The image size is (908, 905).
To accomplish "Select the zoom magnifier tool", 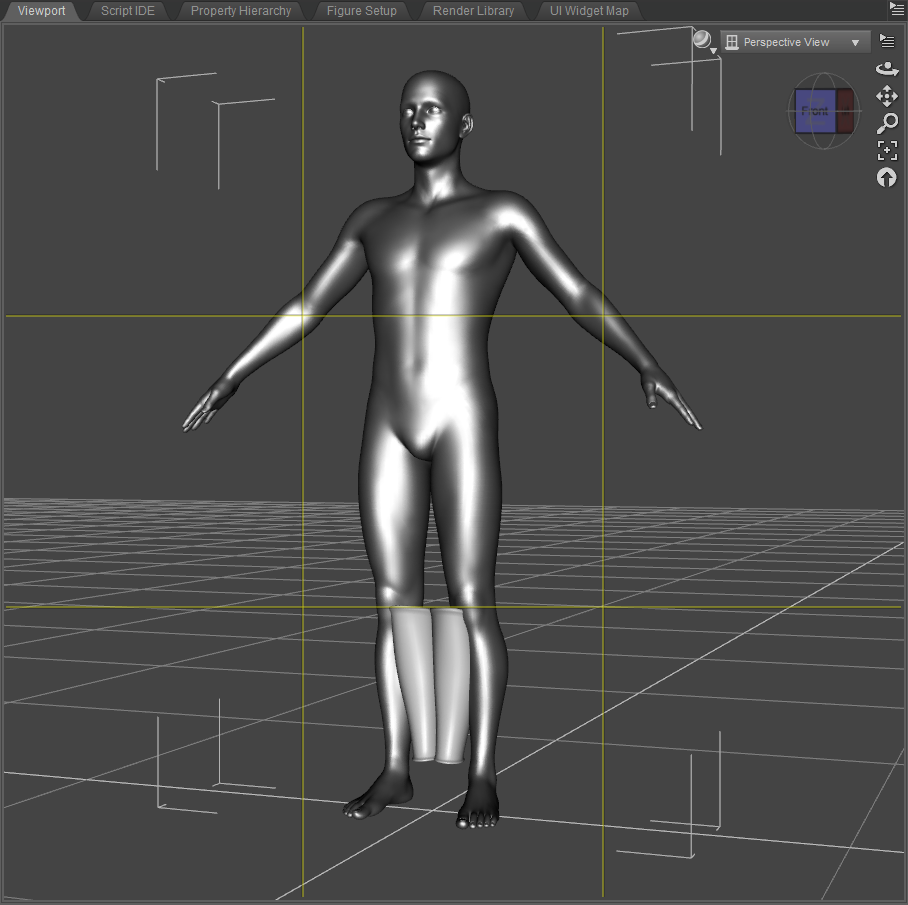I will (887, 123).
